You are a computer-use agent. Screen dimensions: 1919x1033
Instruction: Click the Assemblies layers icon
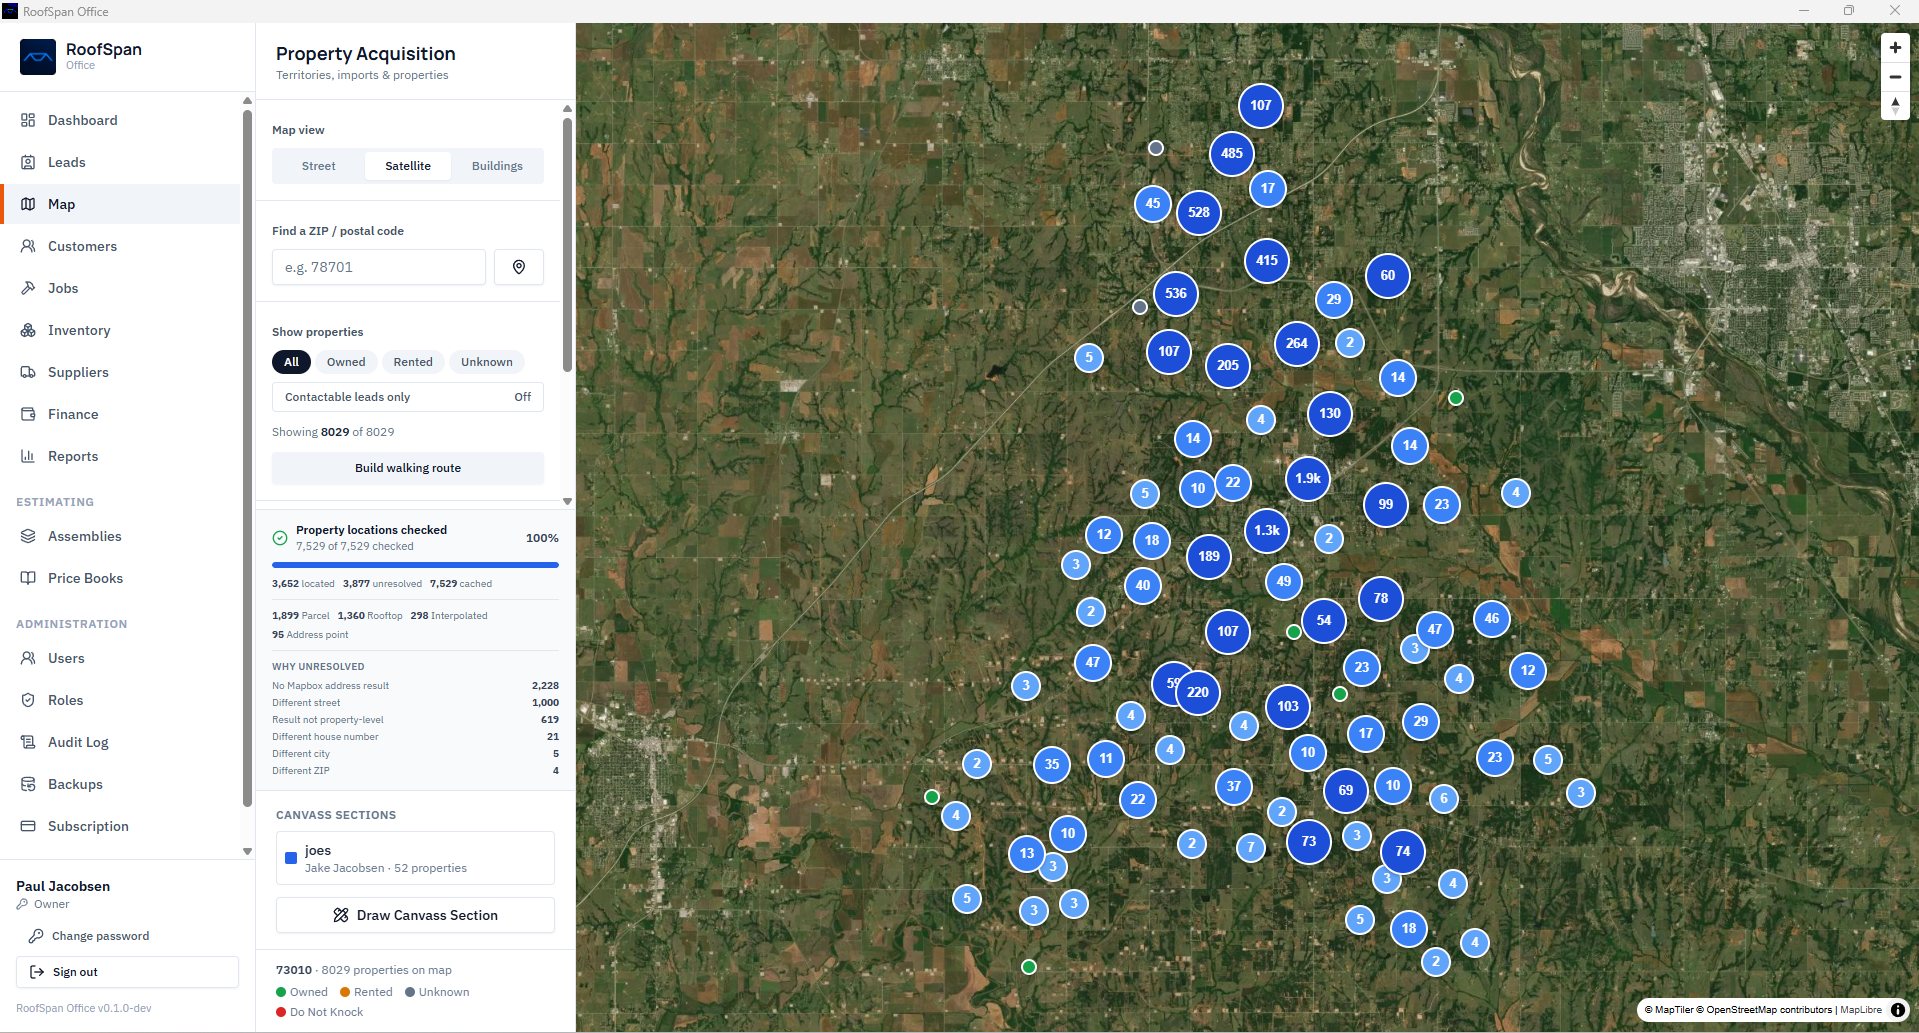point(28,536)
